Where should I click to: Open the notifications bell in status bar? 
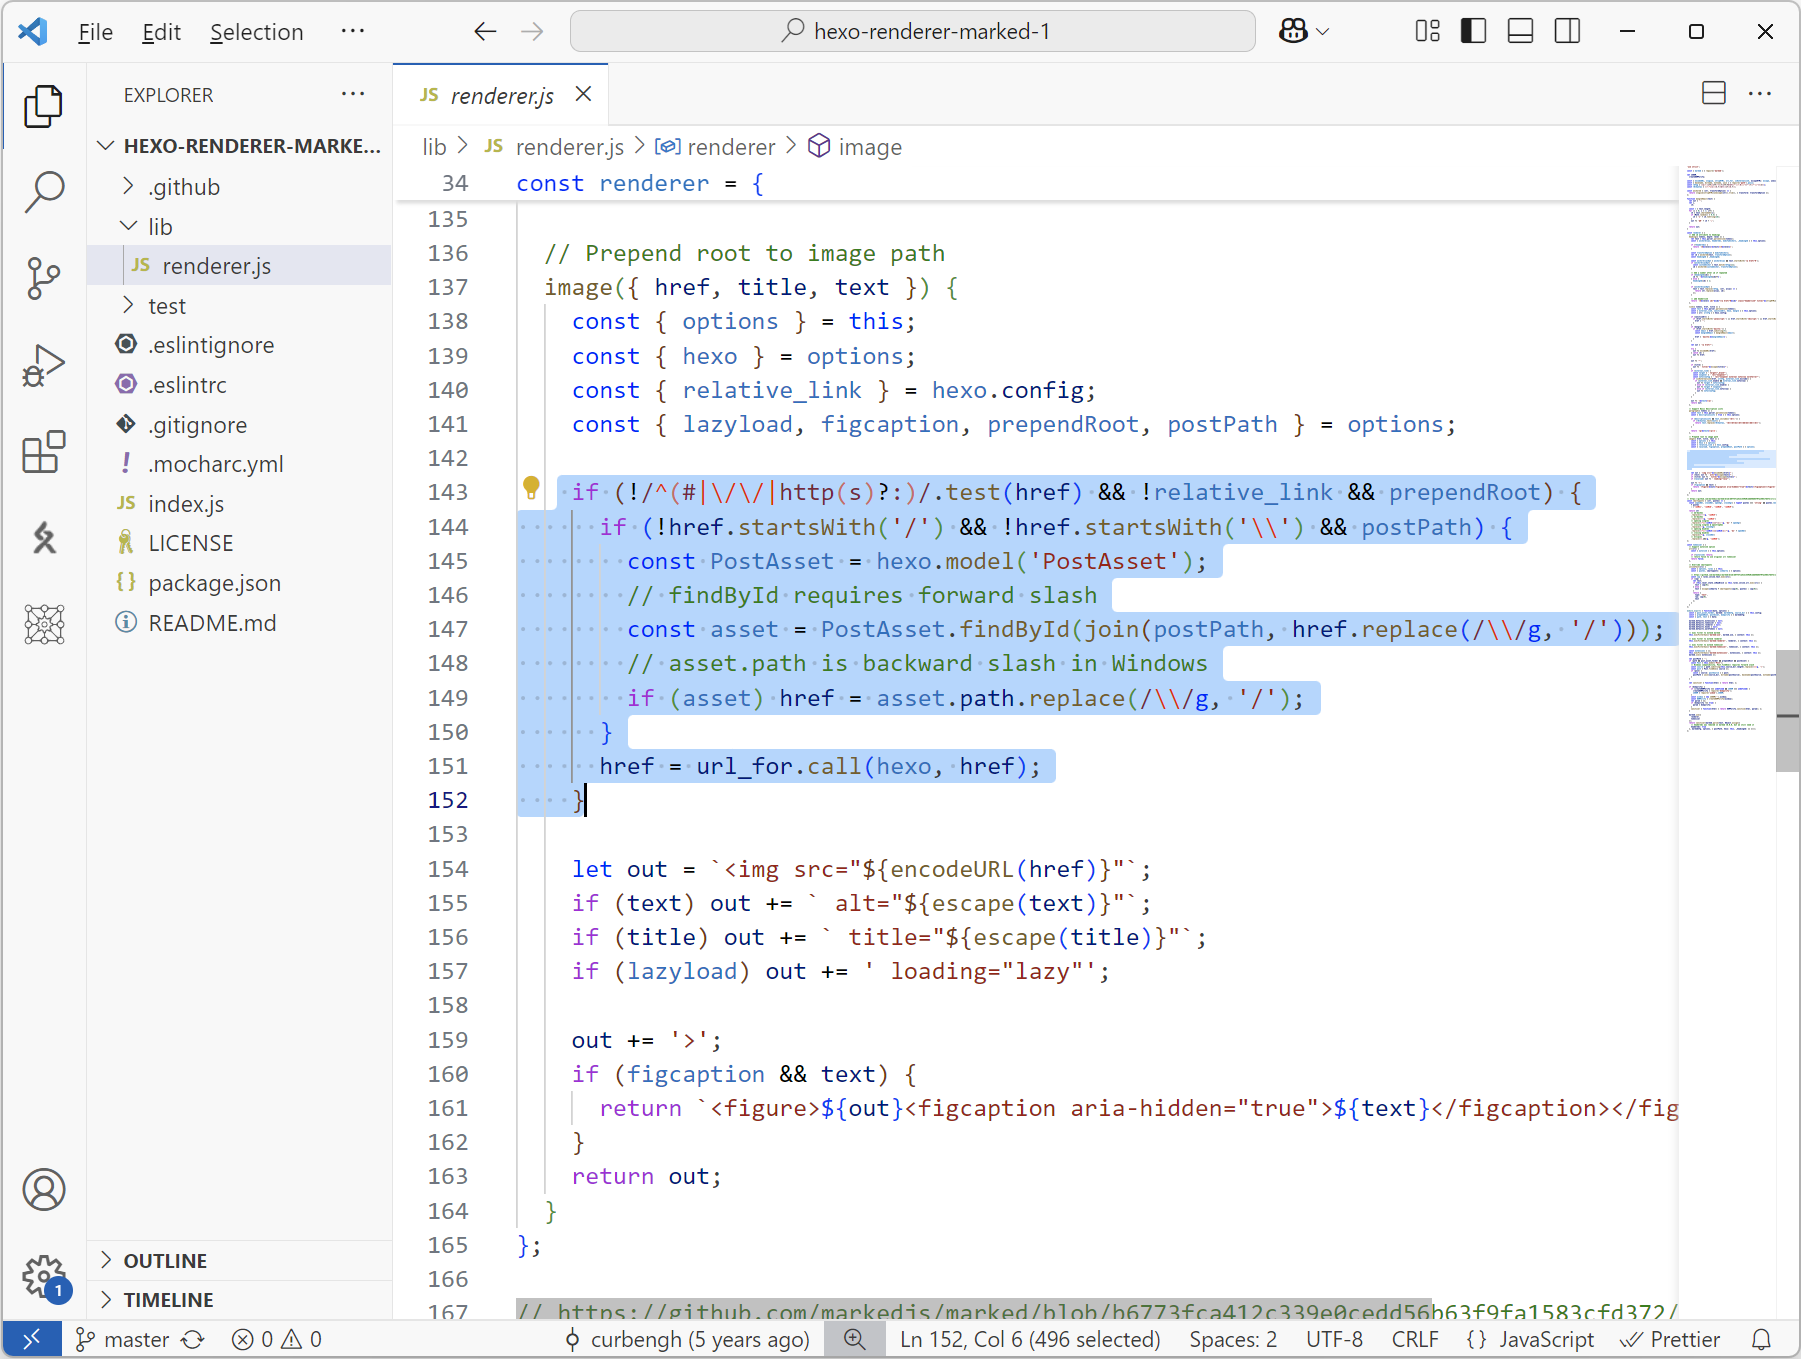(1762, 1339)
